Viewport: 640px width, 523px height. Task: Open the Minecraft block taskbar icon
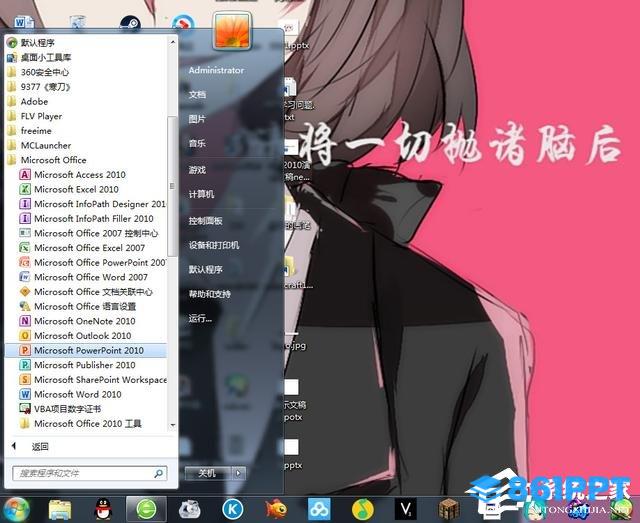click(449, 510)
